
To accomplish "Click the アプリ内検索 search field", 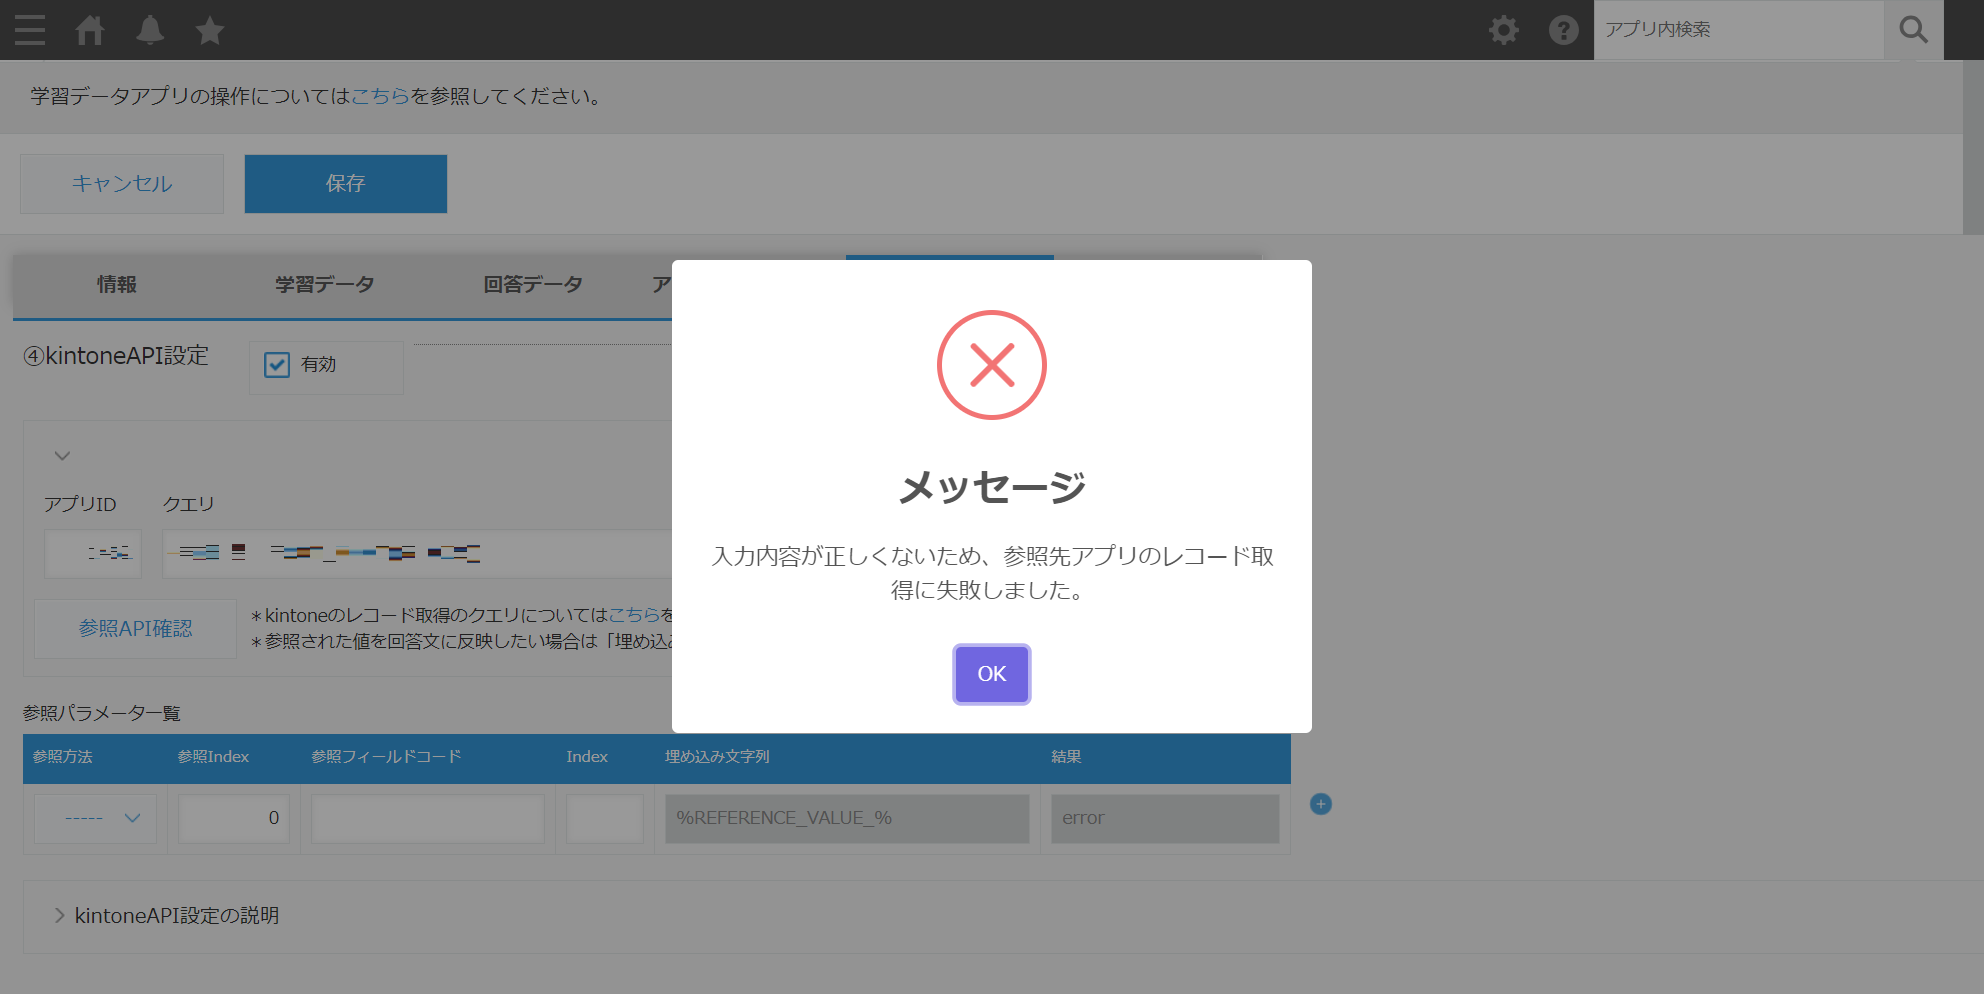I will click(x=1738, y=30).
